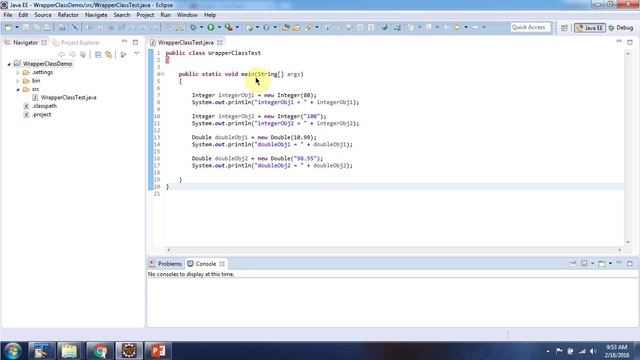Click the editor vertical scrollbar
The height and width of the screenshot is (360, 640).
[628, 147]
